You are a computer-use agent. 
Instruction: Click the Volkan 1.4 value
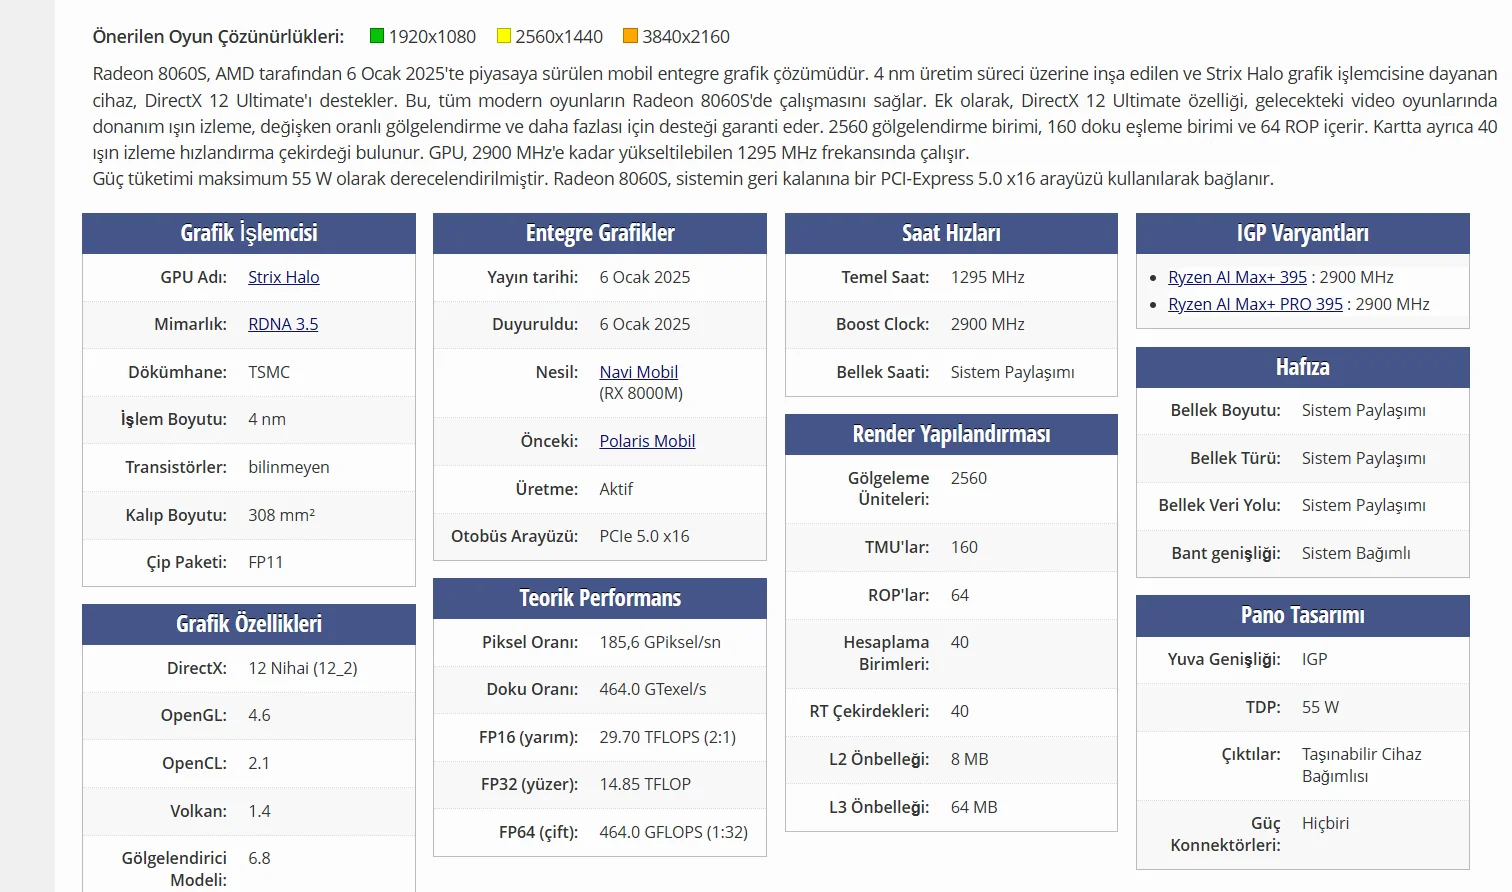pos(260,811)
